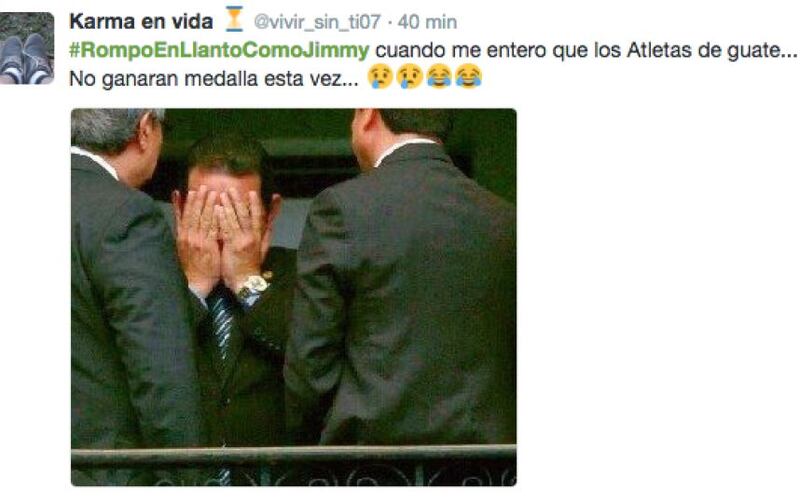Click the text "No ganaran medalla esta vez..."
Viewport: 800px width, 503px height.
pyautogui.click(x=214, y=79)
